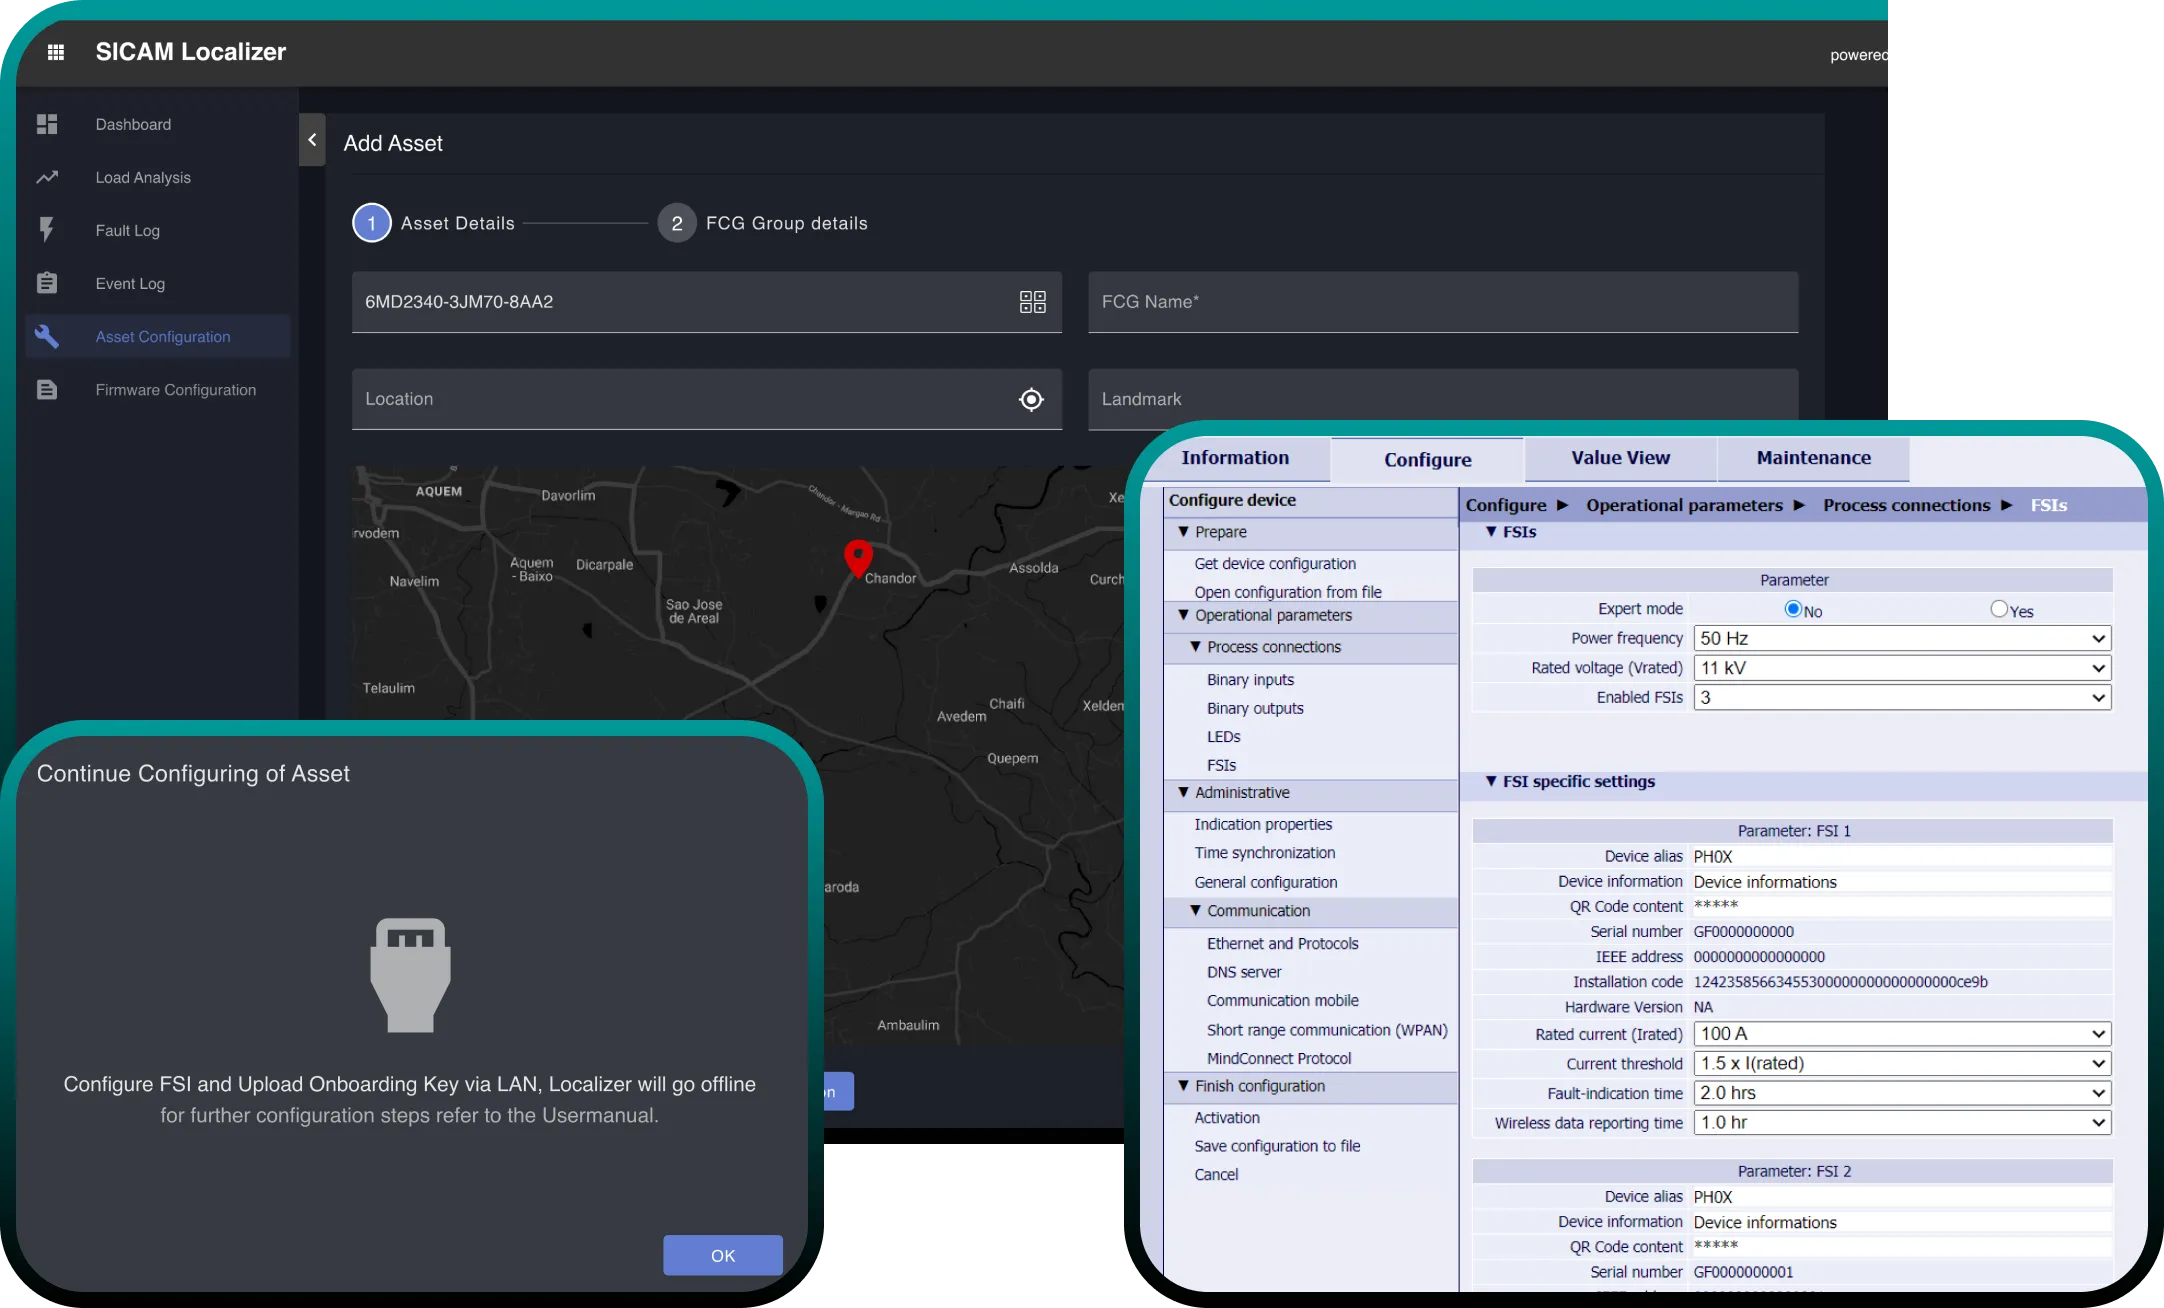This screenshot has height=1308, width=2164.
Task: Click the QR scan icon in asset field
Action: (x=1032, y=302)
